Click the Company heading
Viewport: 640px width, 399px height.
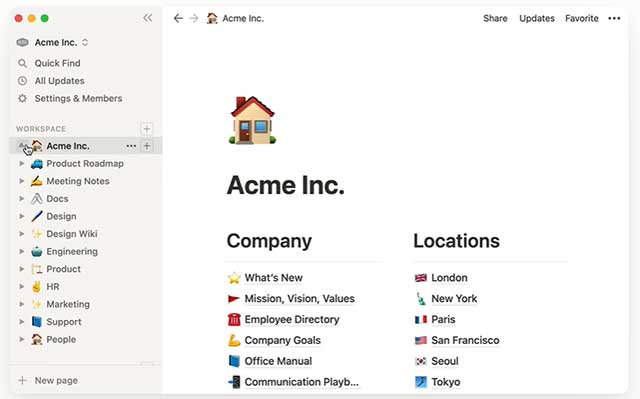click(269, 241)
